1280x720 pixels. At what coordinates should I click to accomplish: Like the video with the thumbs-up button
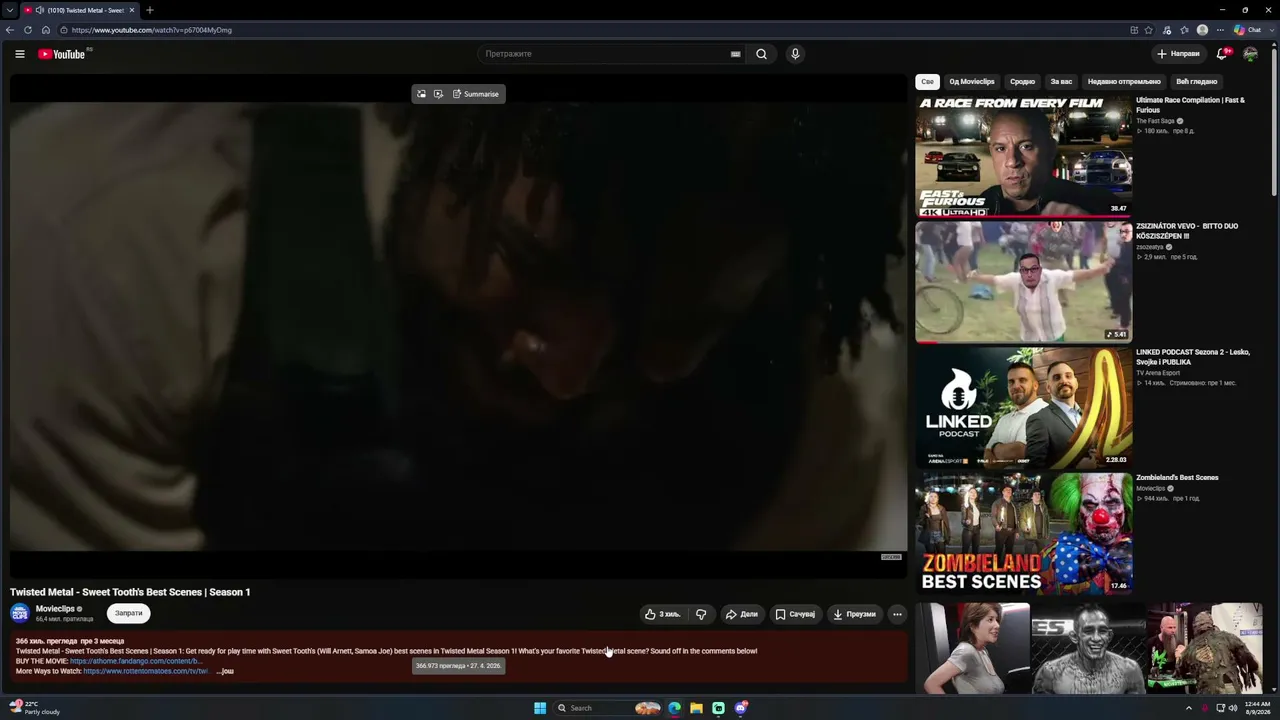click(x=662, y=614)
